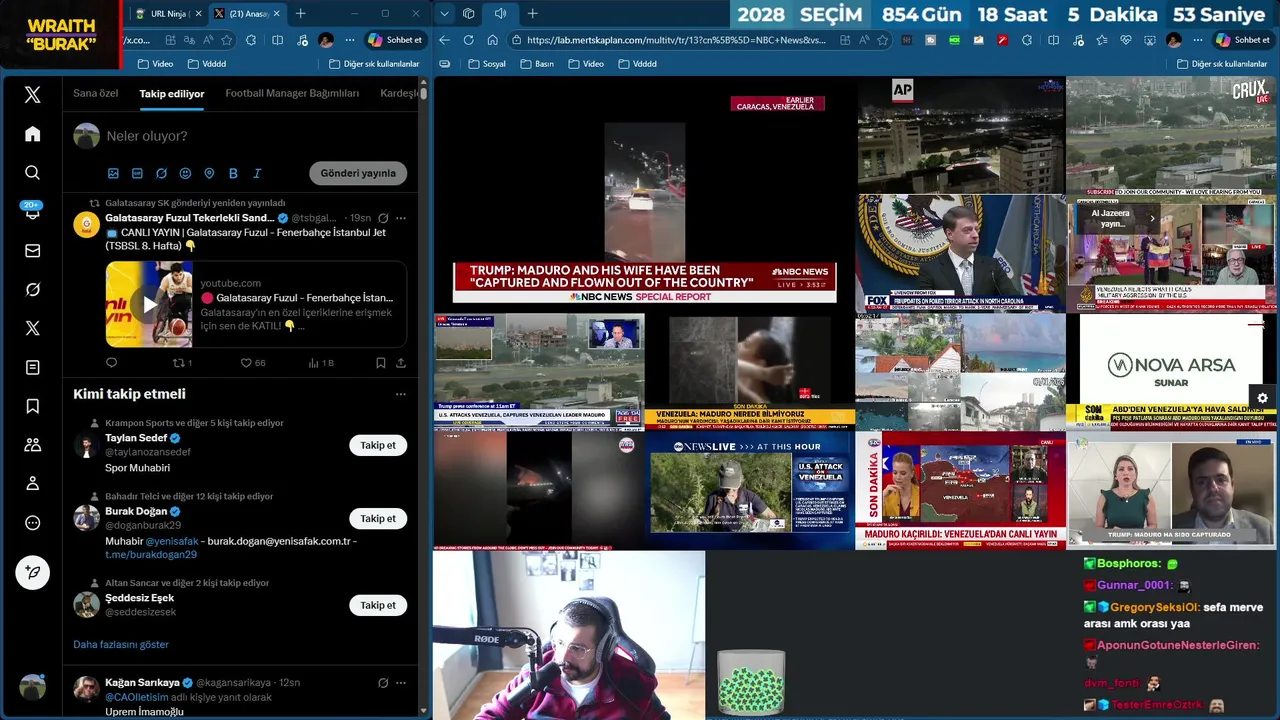Image resolution: width=1280 pixels, height=720 pixels.
Task: Open Football Manager Bağımlıları tab
Action: tap(292, 93)
